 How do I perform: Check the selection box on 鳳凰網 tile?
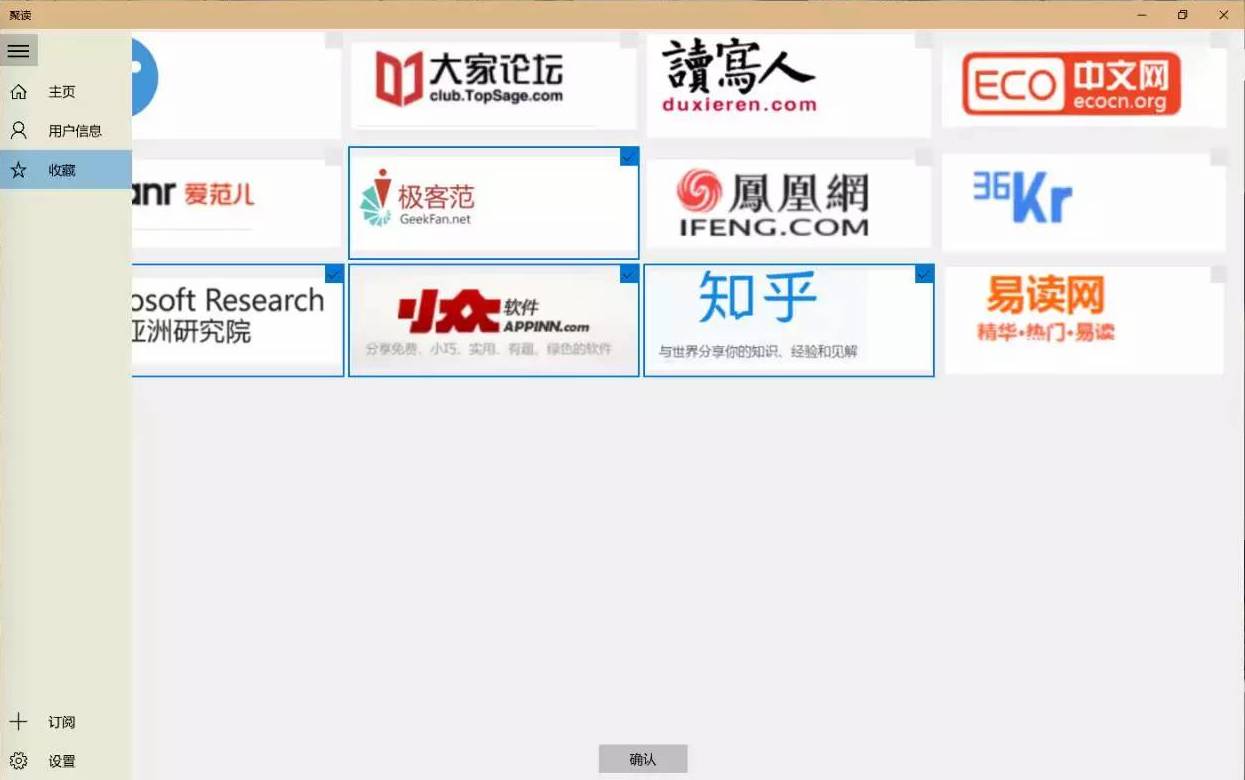point(925,157)
